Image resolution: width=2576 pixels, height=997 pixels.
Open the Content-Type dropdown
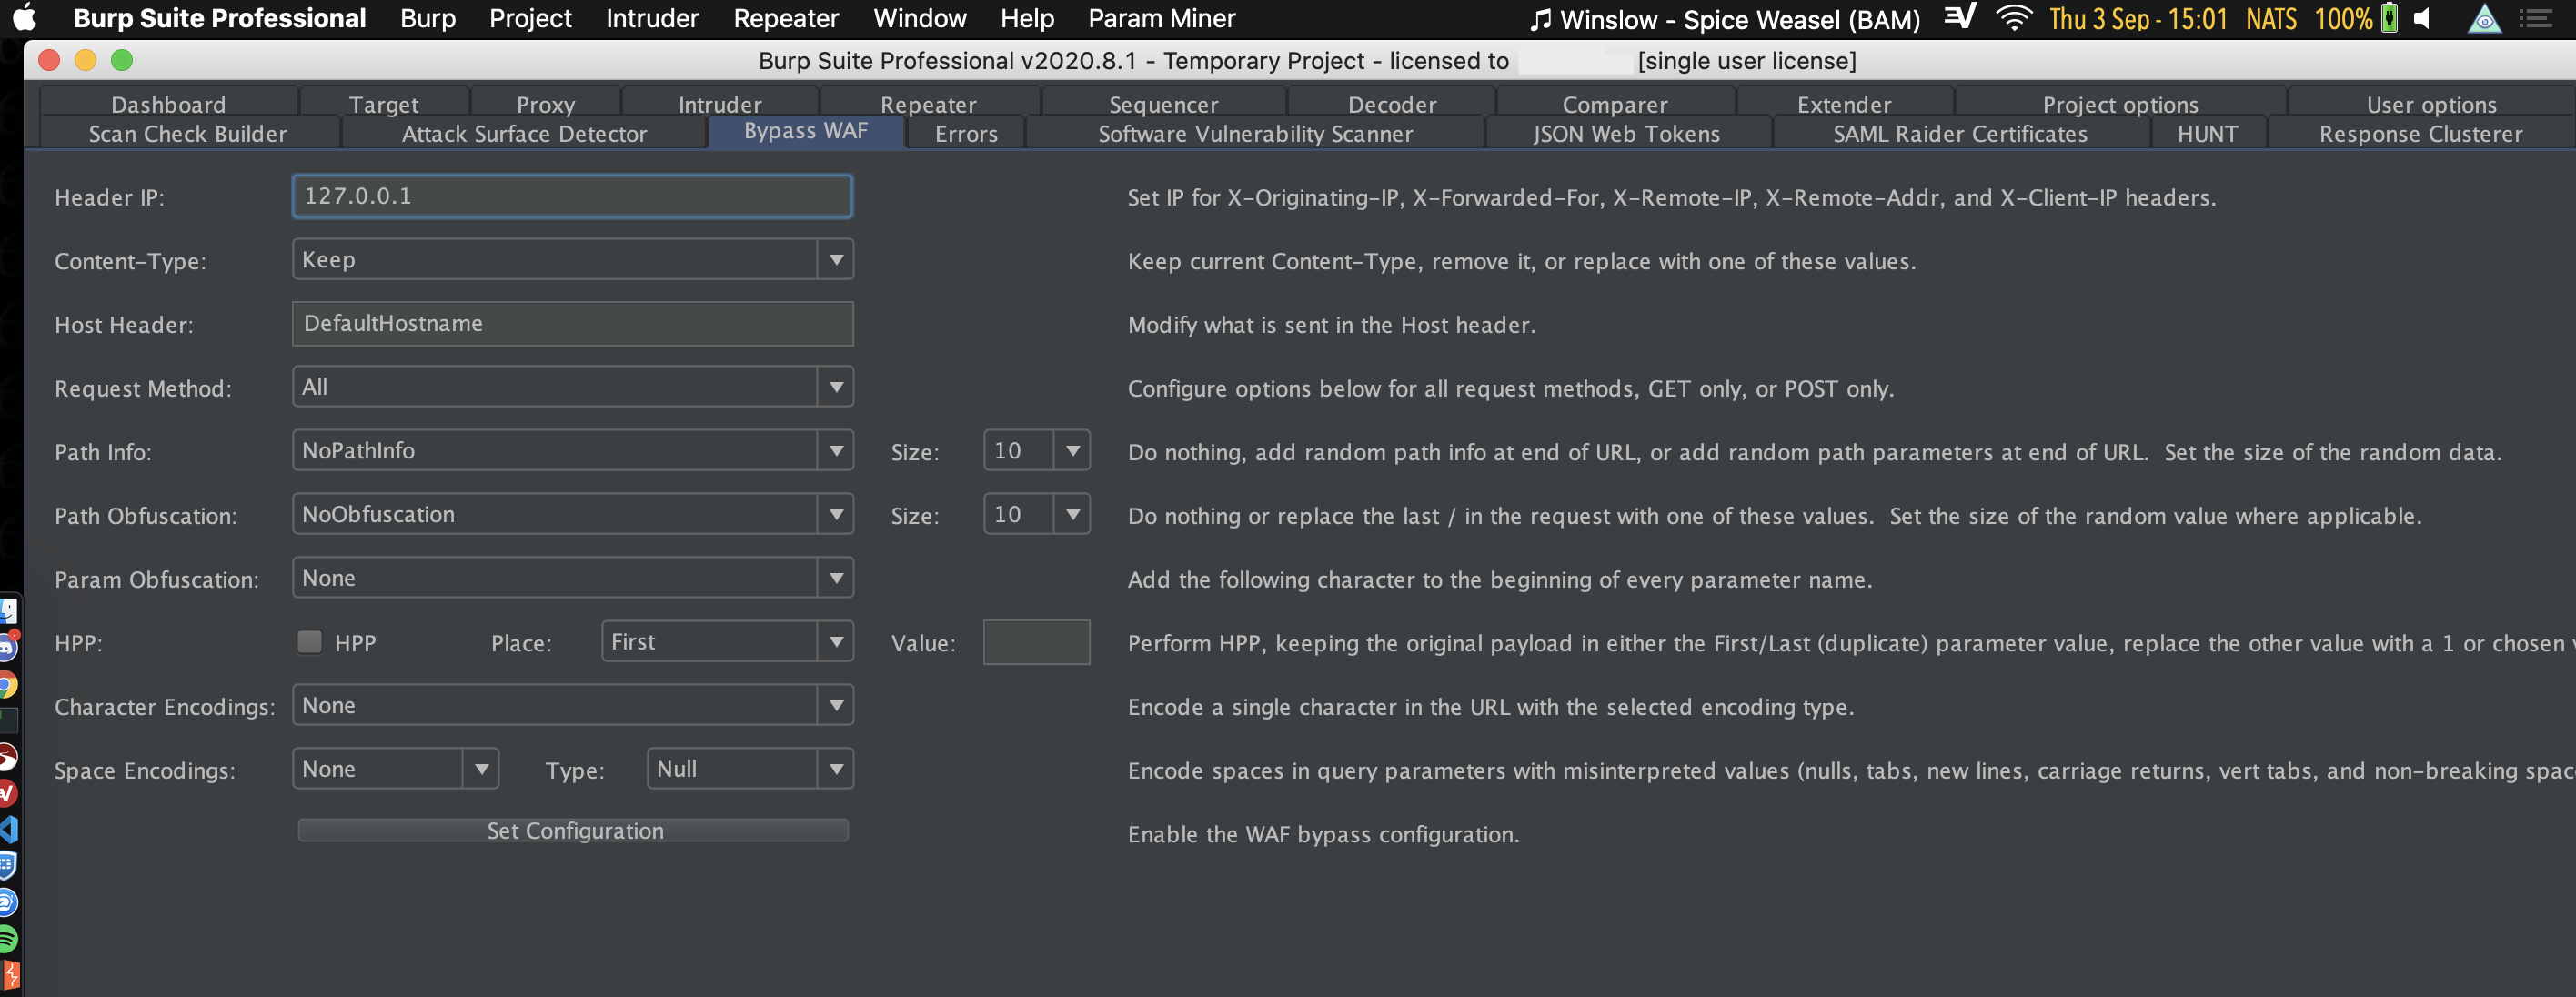[x=836, y=259]
